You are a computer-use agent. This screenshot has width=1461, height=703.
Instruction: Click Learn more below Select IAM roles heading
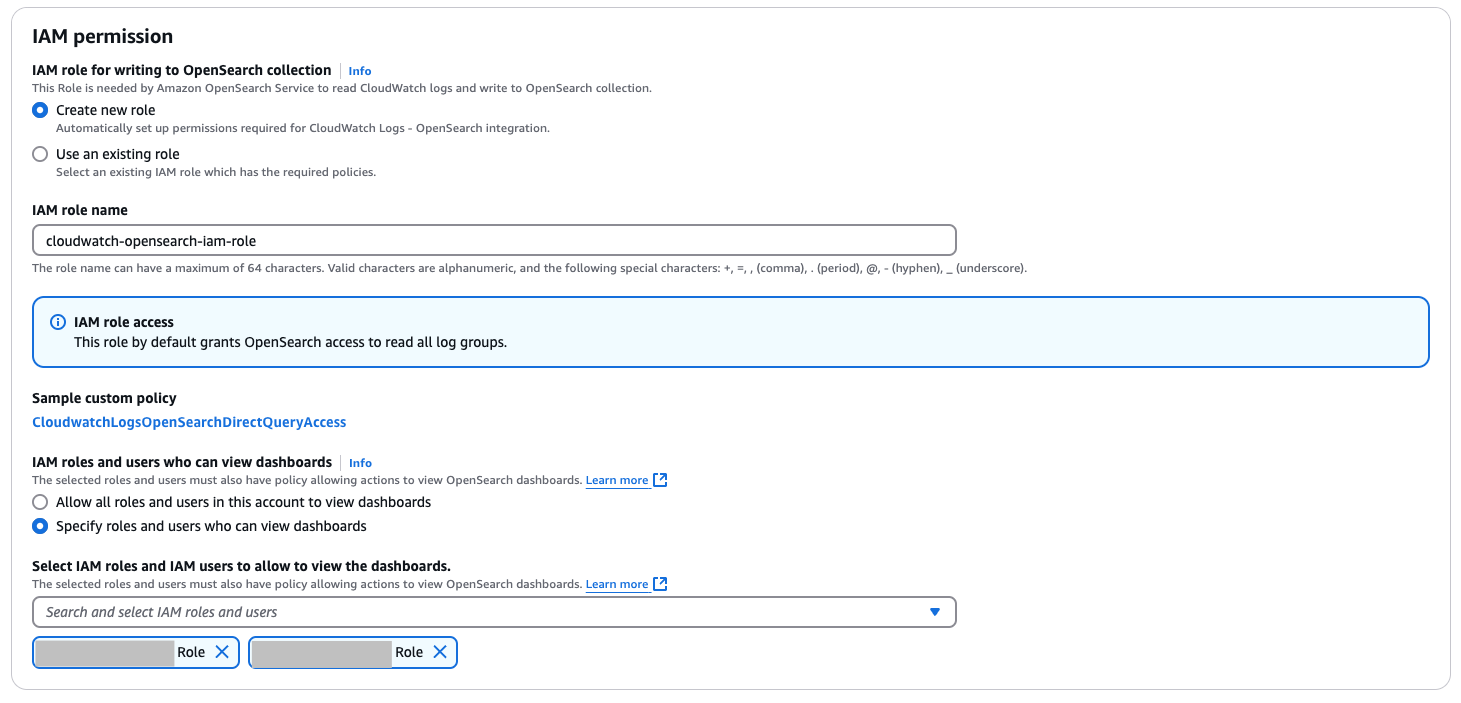tap(617, 584)
